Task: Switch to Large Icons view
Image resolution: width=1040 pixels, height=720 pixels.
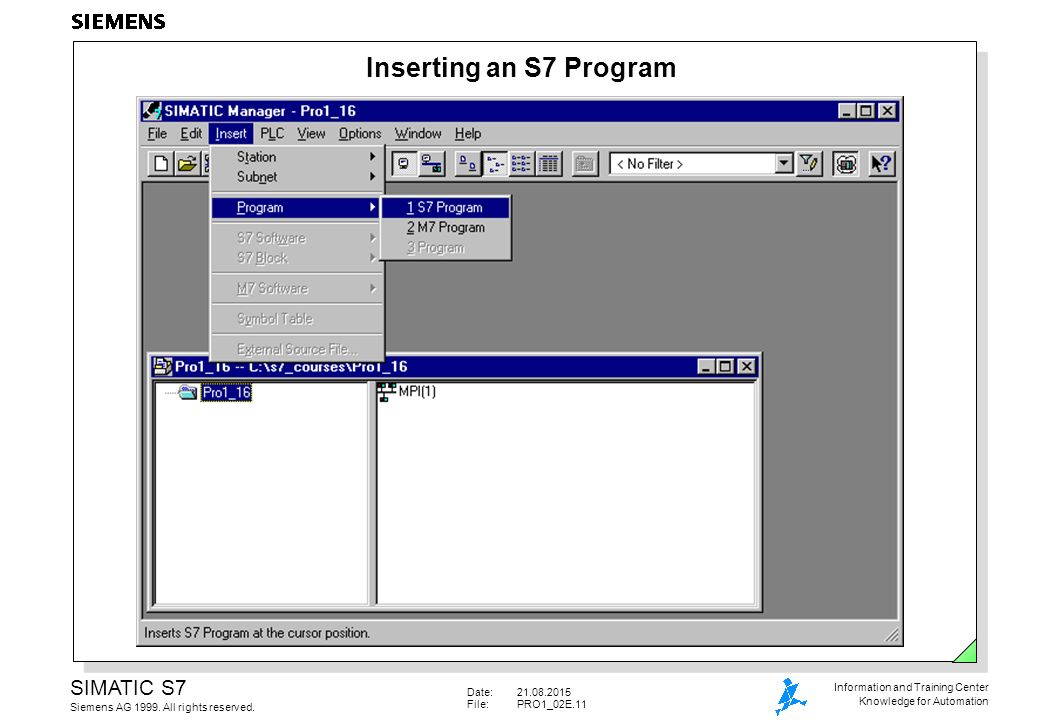Action: pyautogui.click(x=468, y=164)
